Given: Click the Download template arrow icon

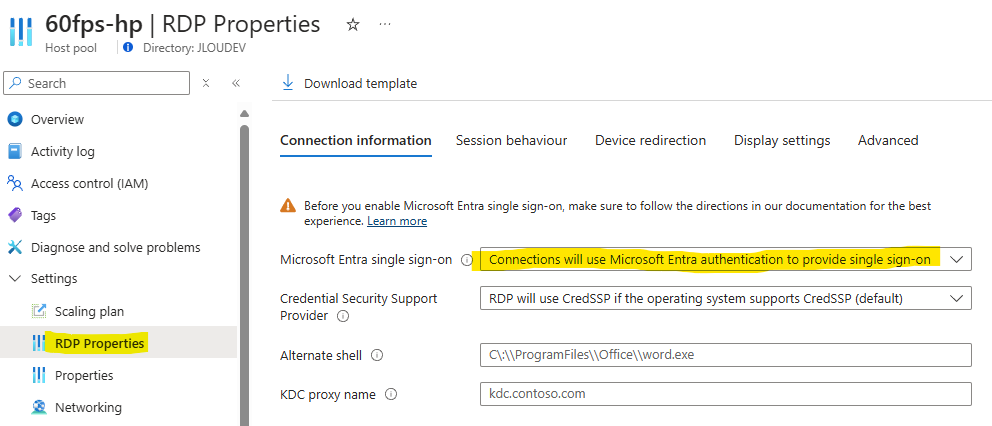Looking at the screenshot, I should (288, 83).
